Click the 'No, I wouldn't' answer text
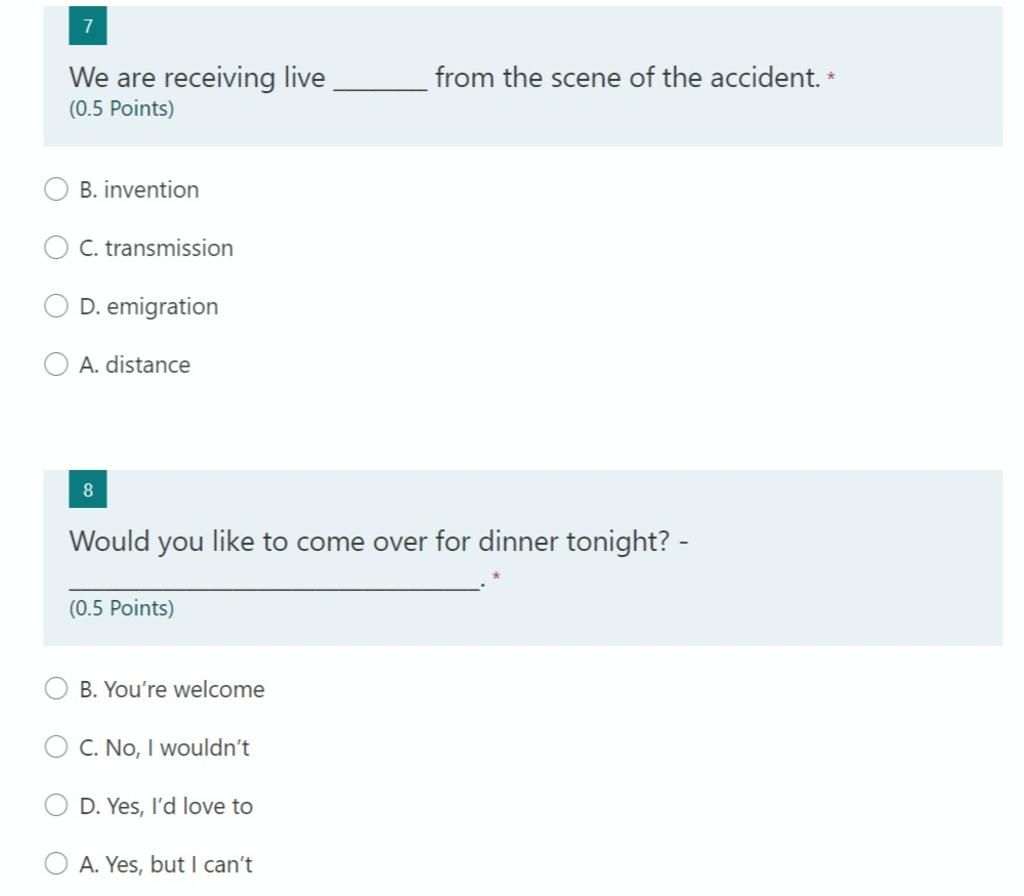 tap(178, 748)
